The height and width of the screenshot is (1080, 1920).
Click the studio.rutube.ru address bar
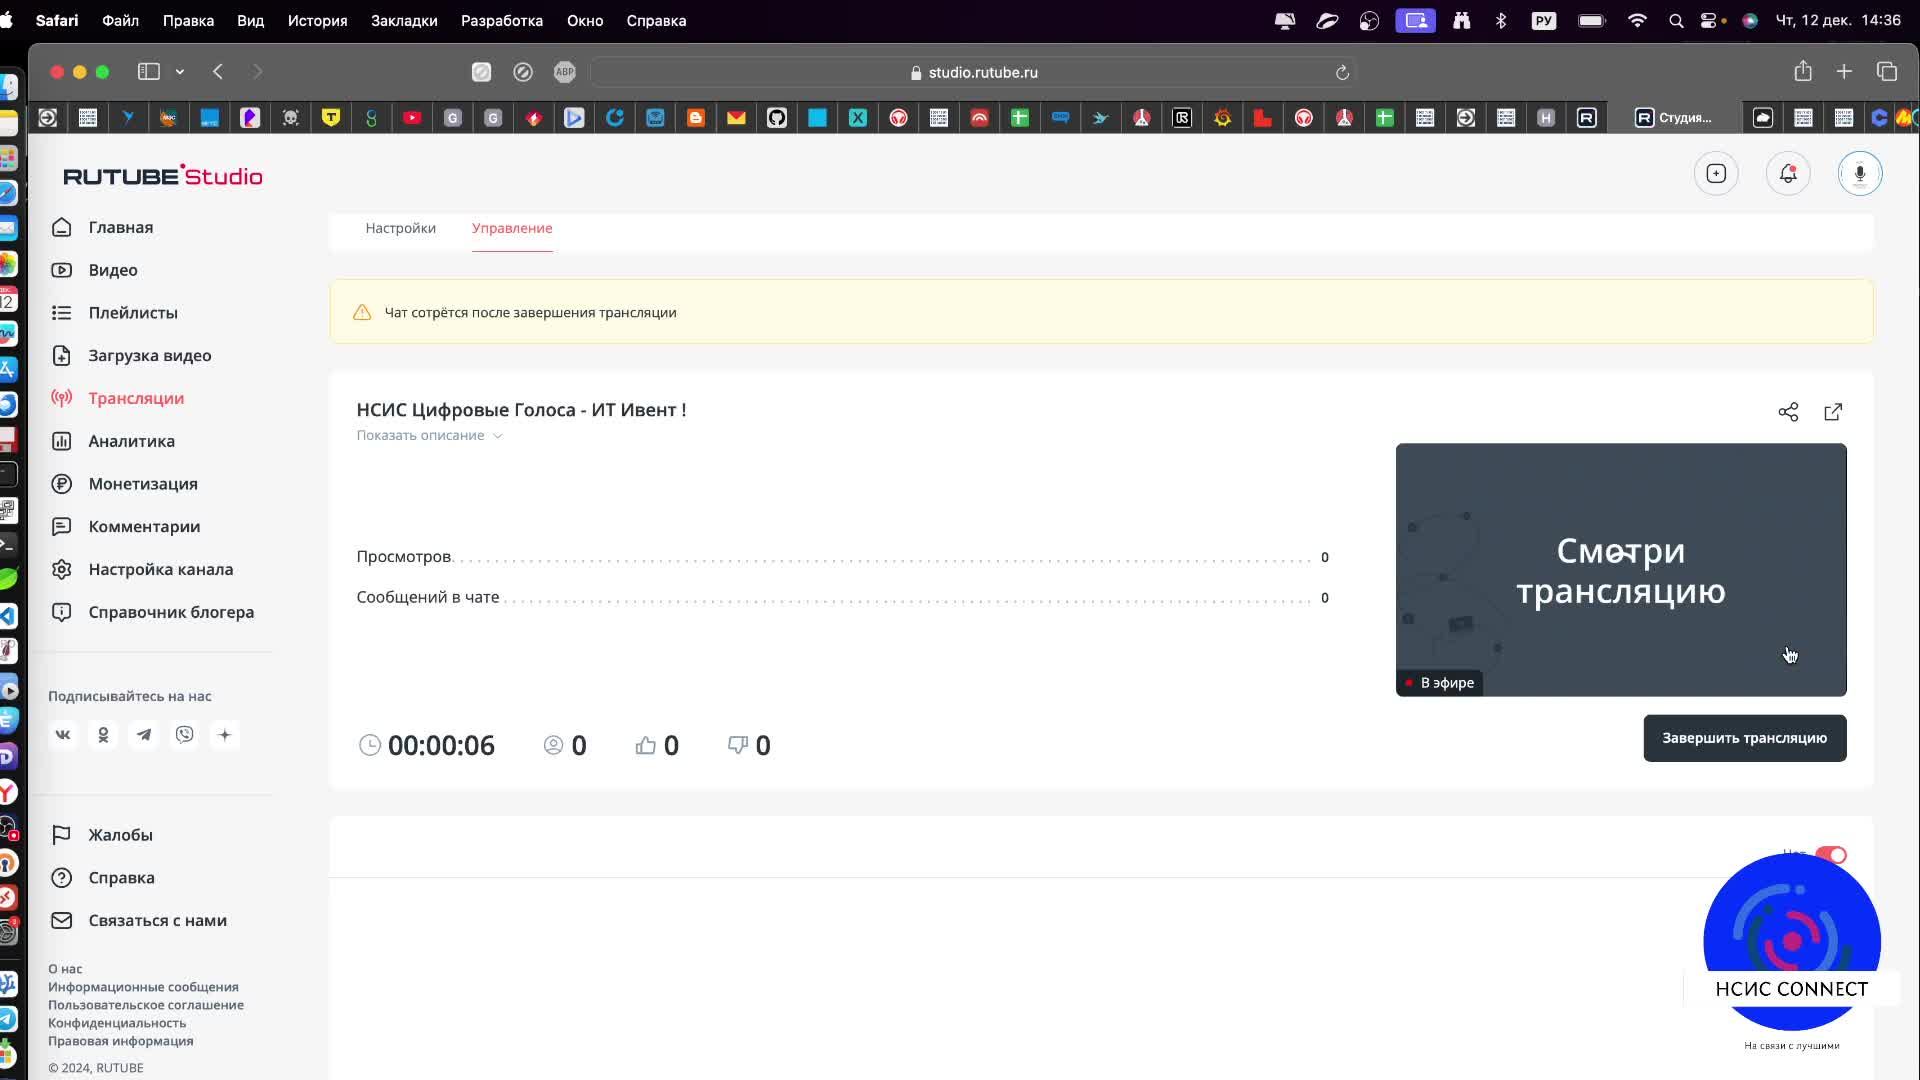975,72
